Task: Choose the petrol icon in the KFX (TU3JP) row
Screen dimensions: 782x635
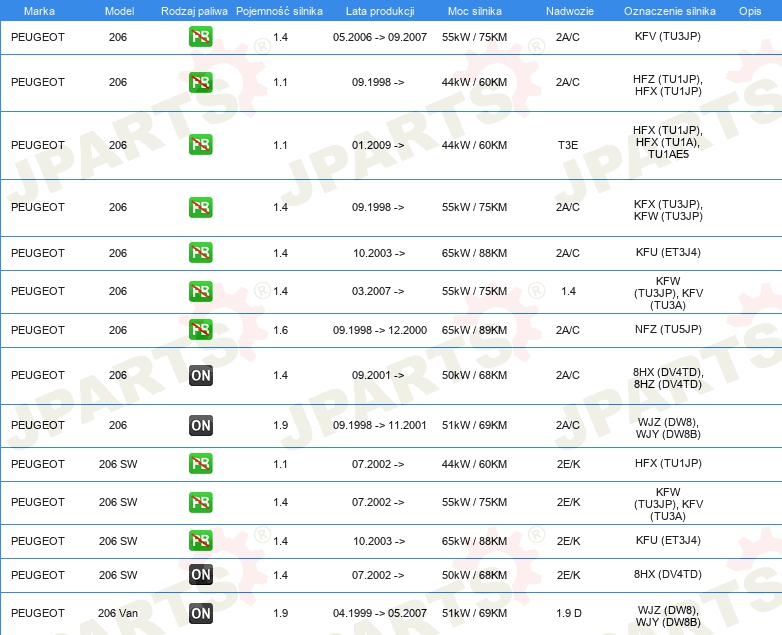Action: tap(200, 207)
